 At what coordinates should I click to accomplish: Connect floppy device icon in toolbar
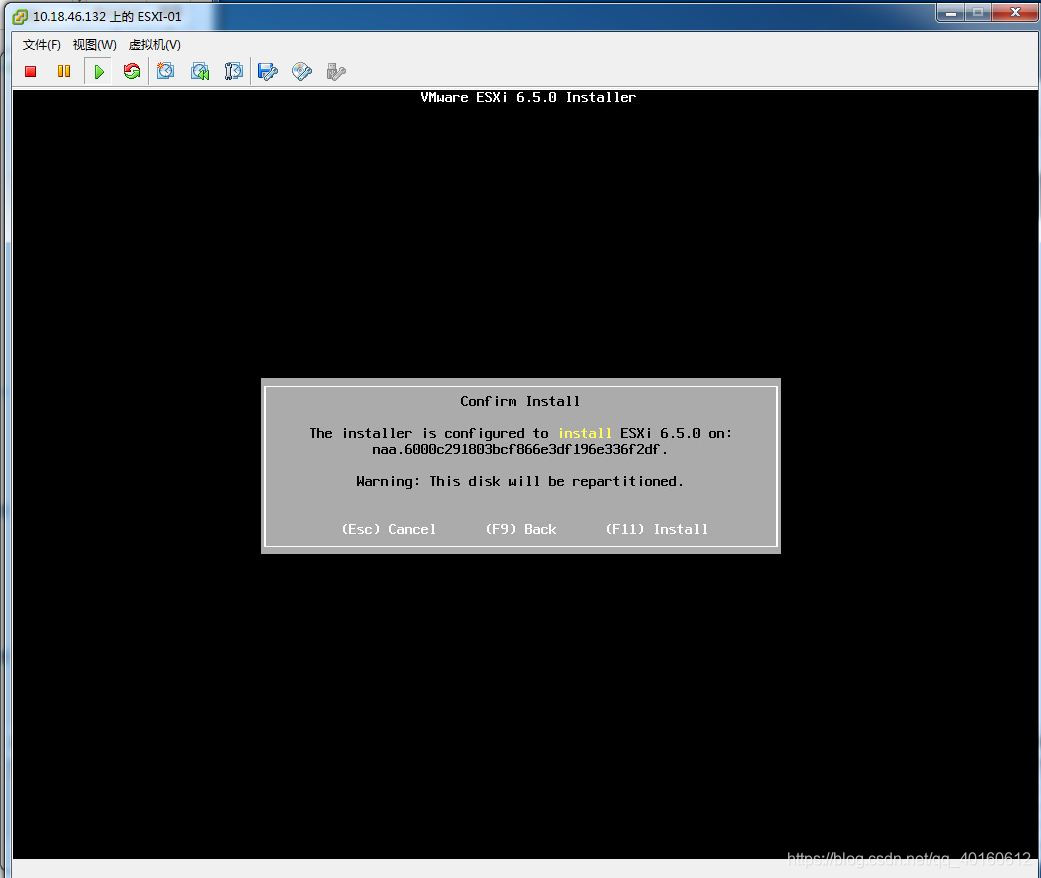tap(268, 71)
